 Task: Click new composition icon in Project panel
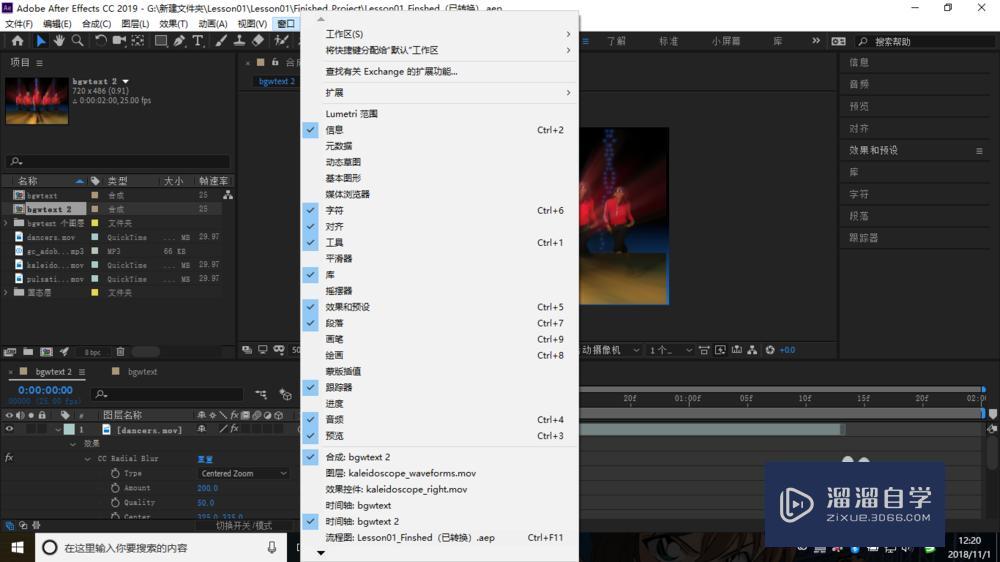47,351
